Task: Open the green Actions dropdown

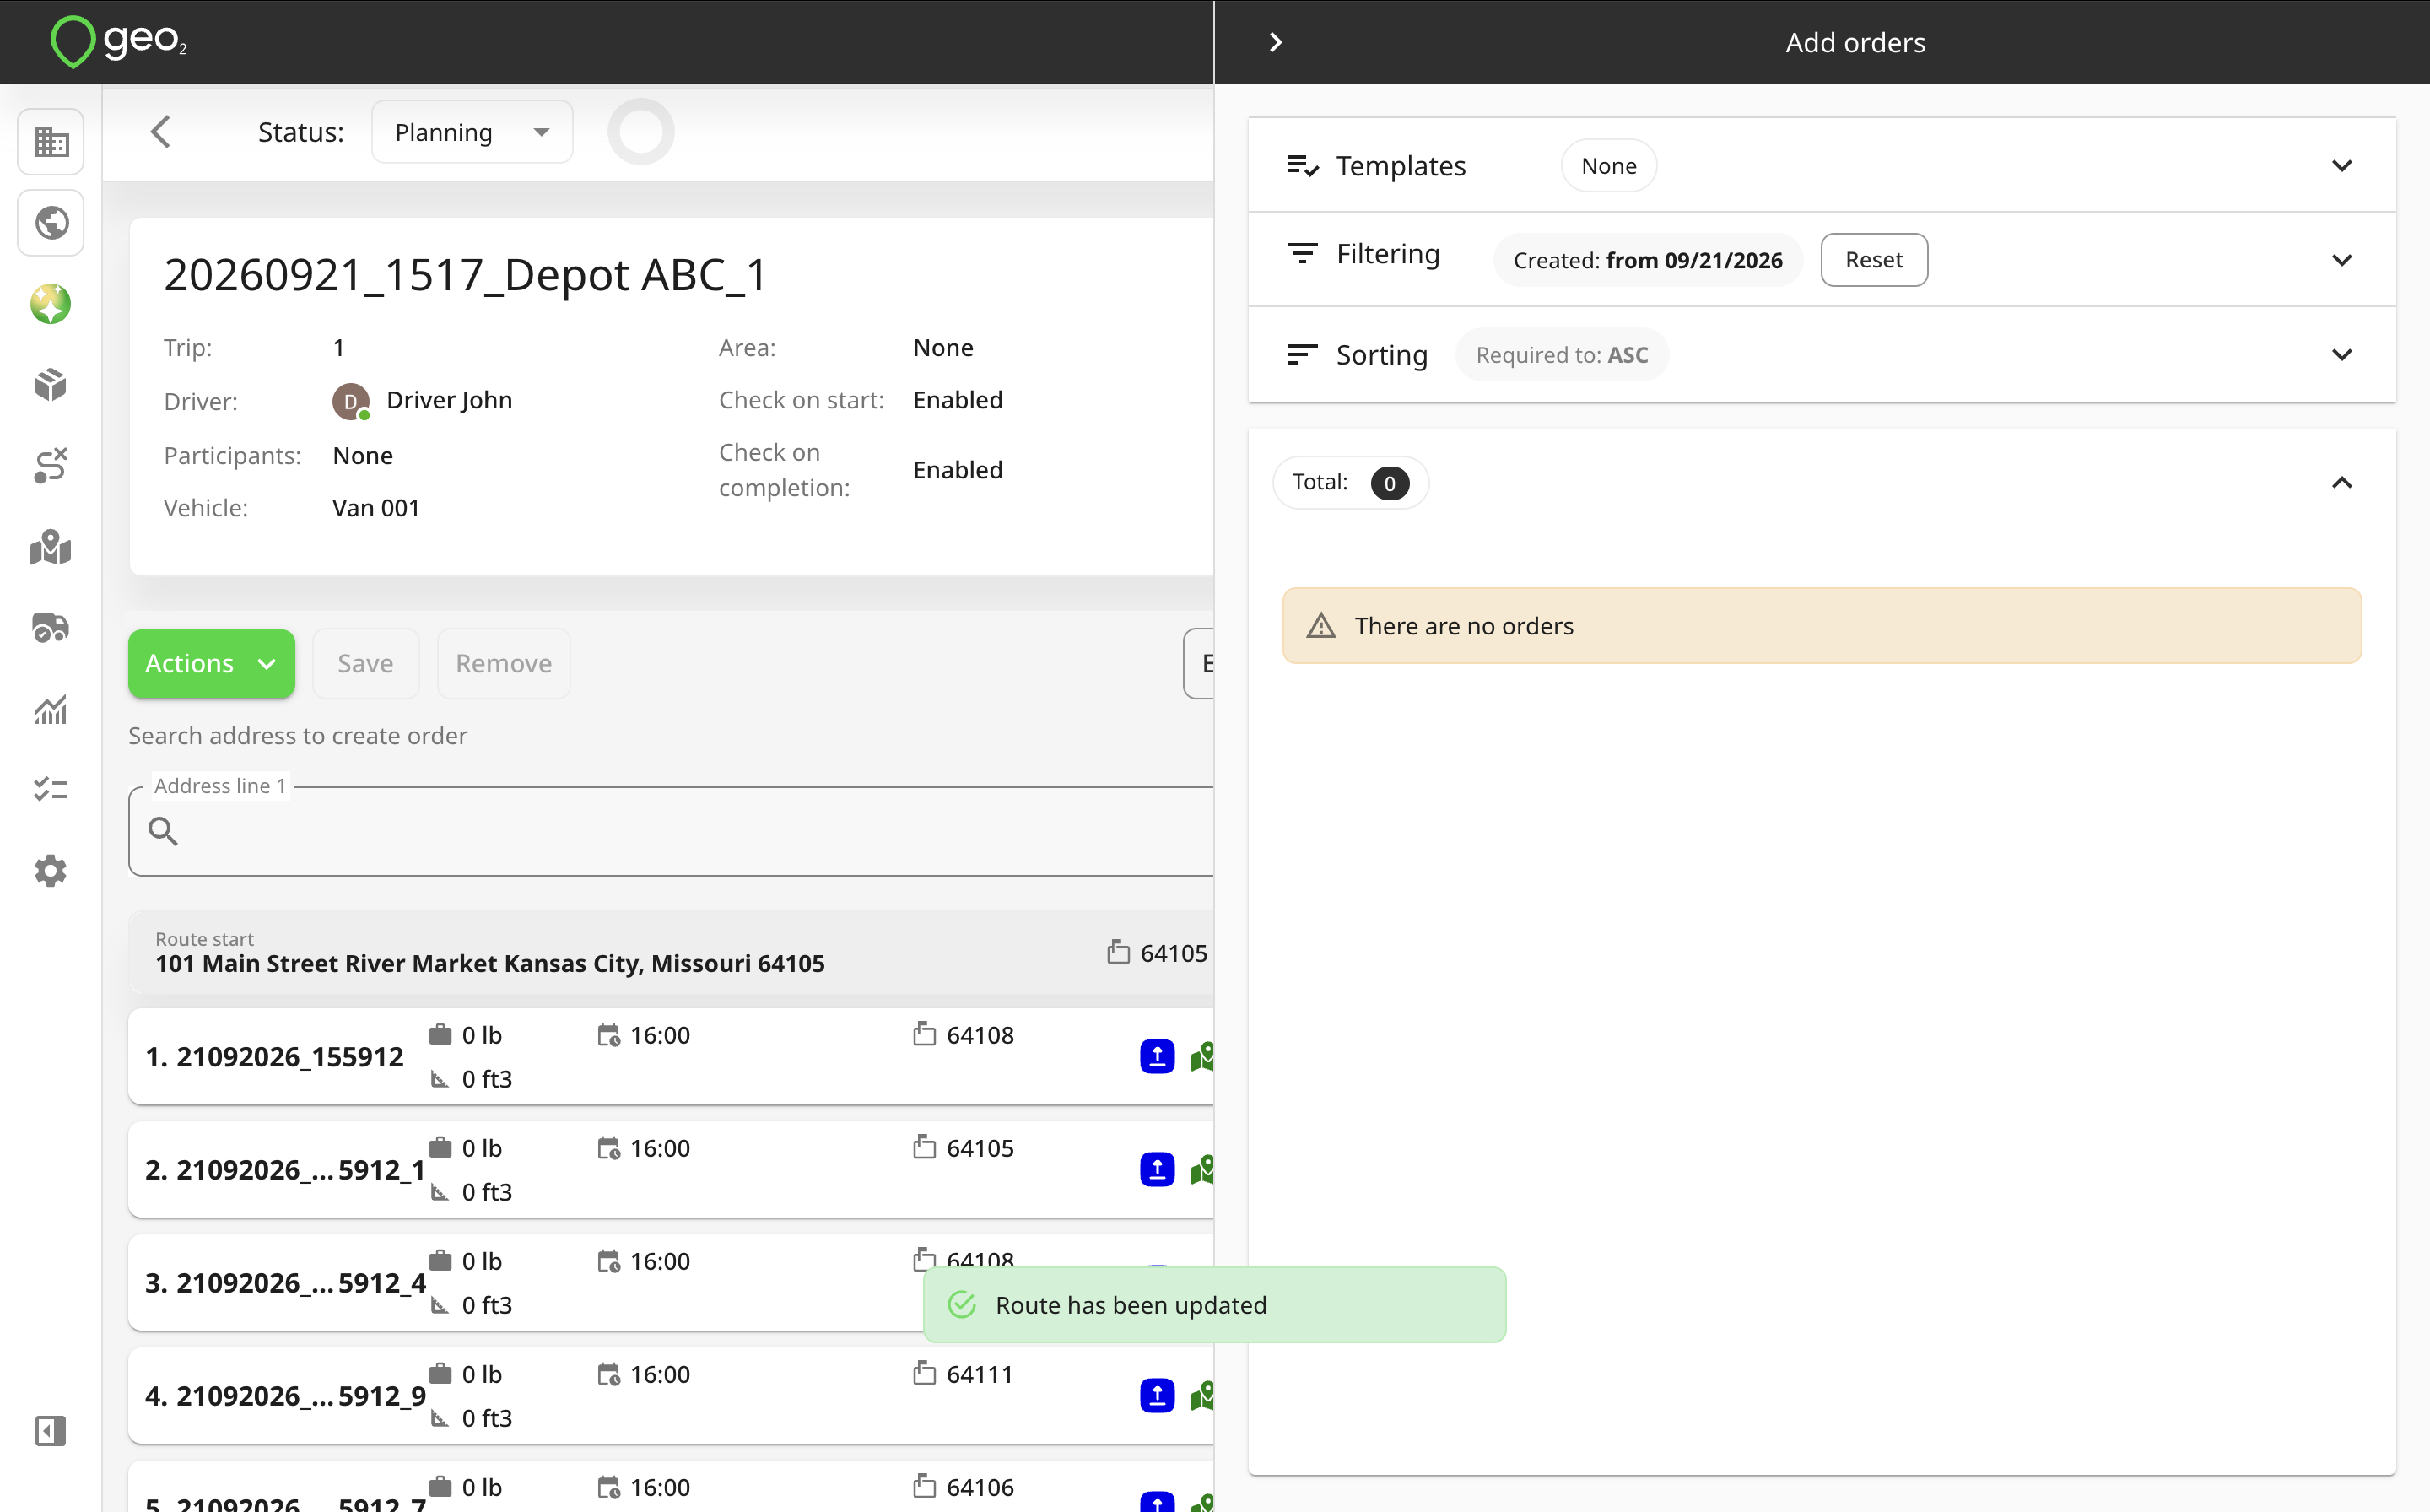Action: [x=211, y=663]
